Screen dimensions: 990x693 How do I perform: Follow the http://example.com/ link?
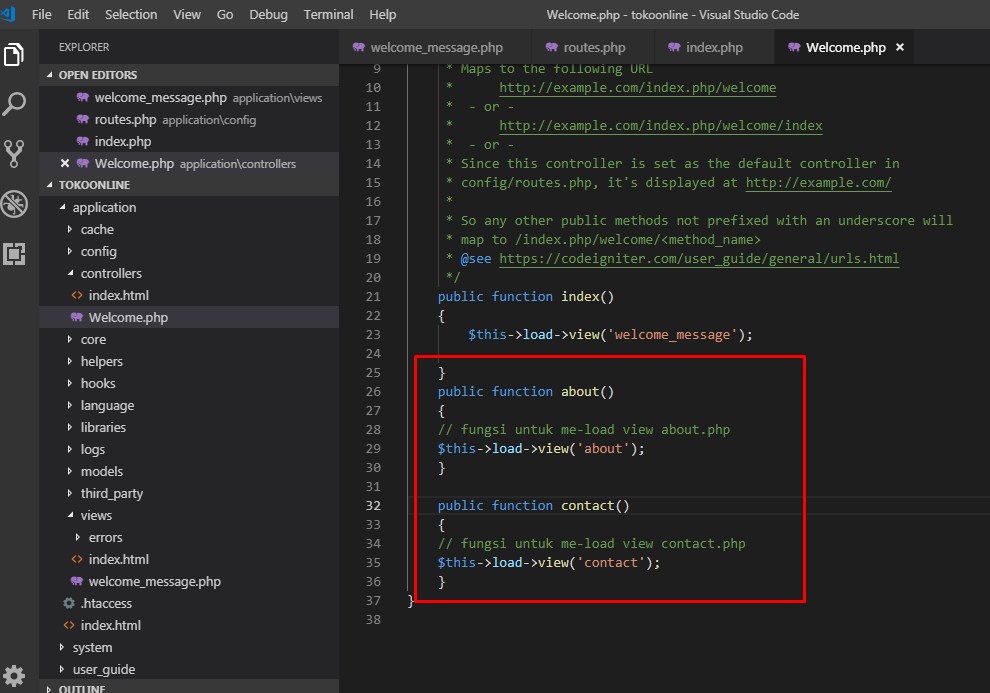[x=818, y=182]
